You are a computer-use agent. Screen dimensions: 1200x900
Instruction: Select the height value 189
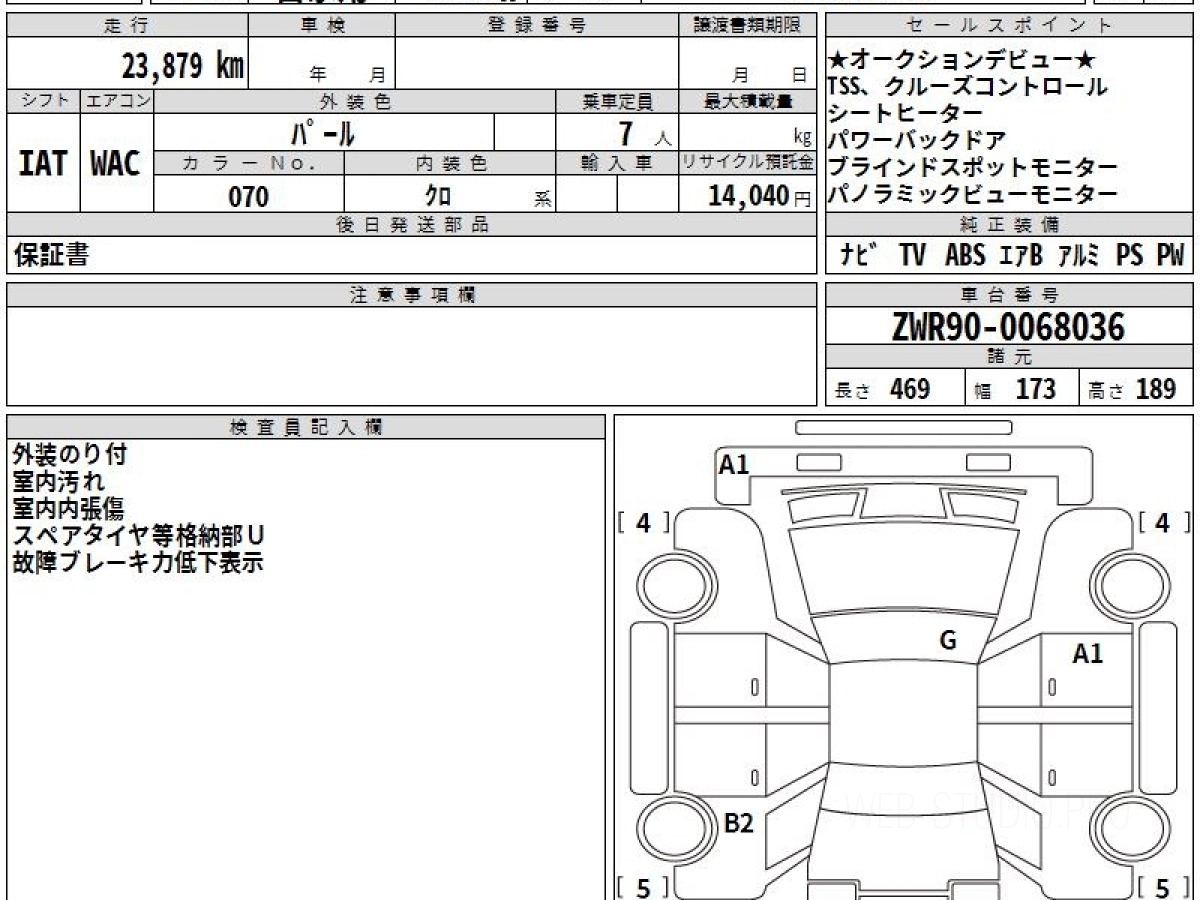(x=1155, y=389)
